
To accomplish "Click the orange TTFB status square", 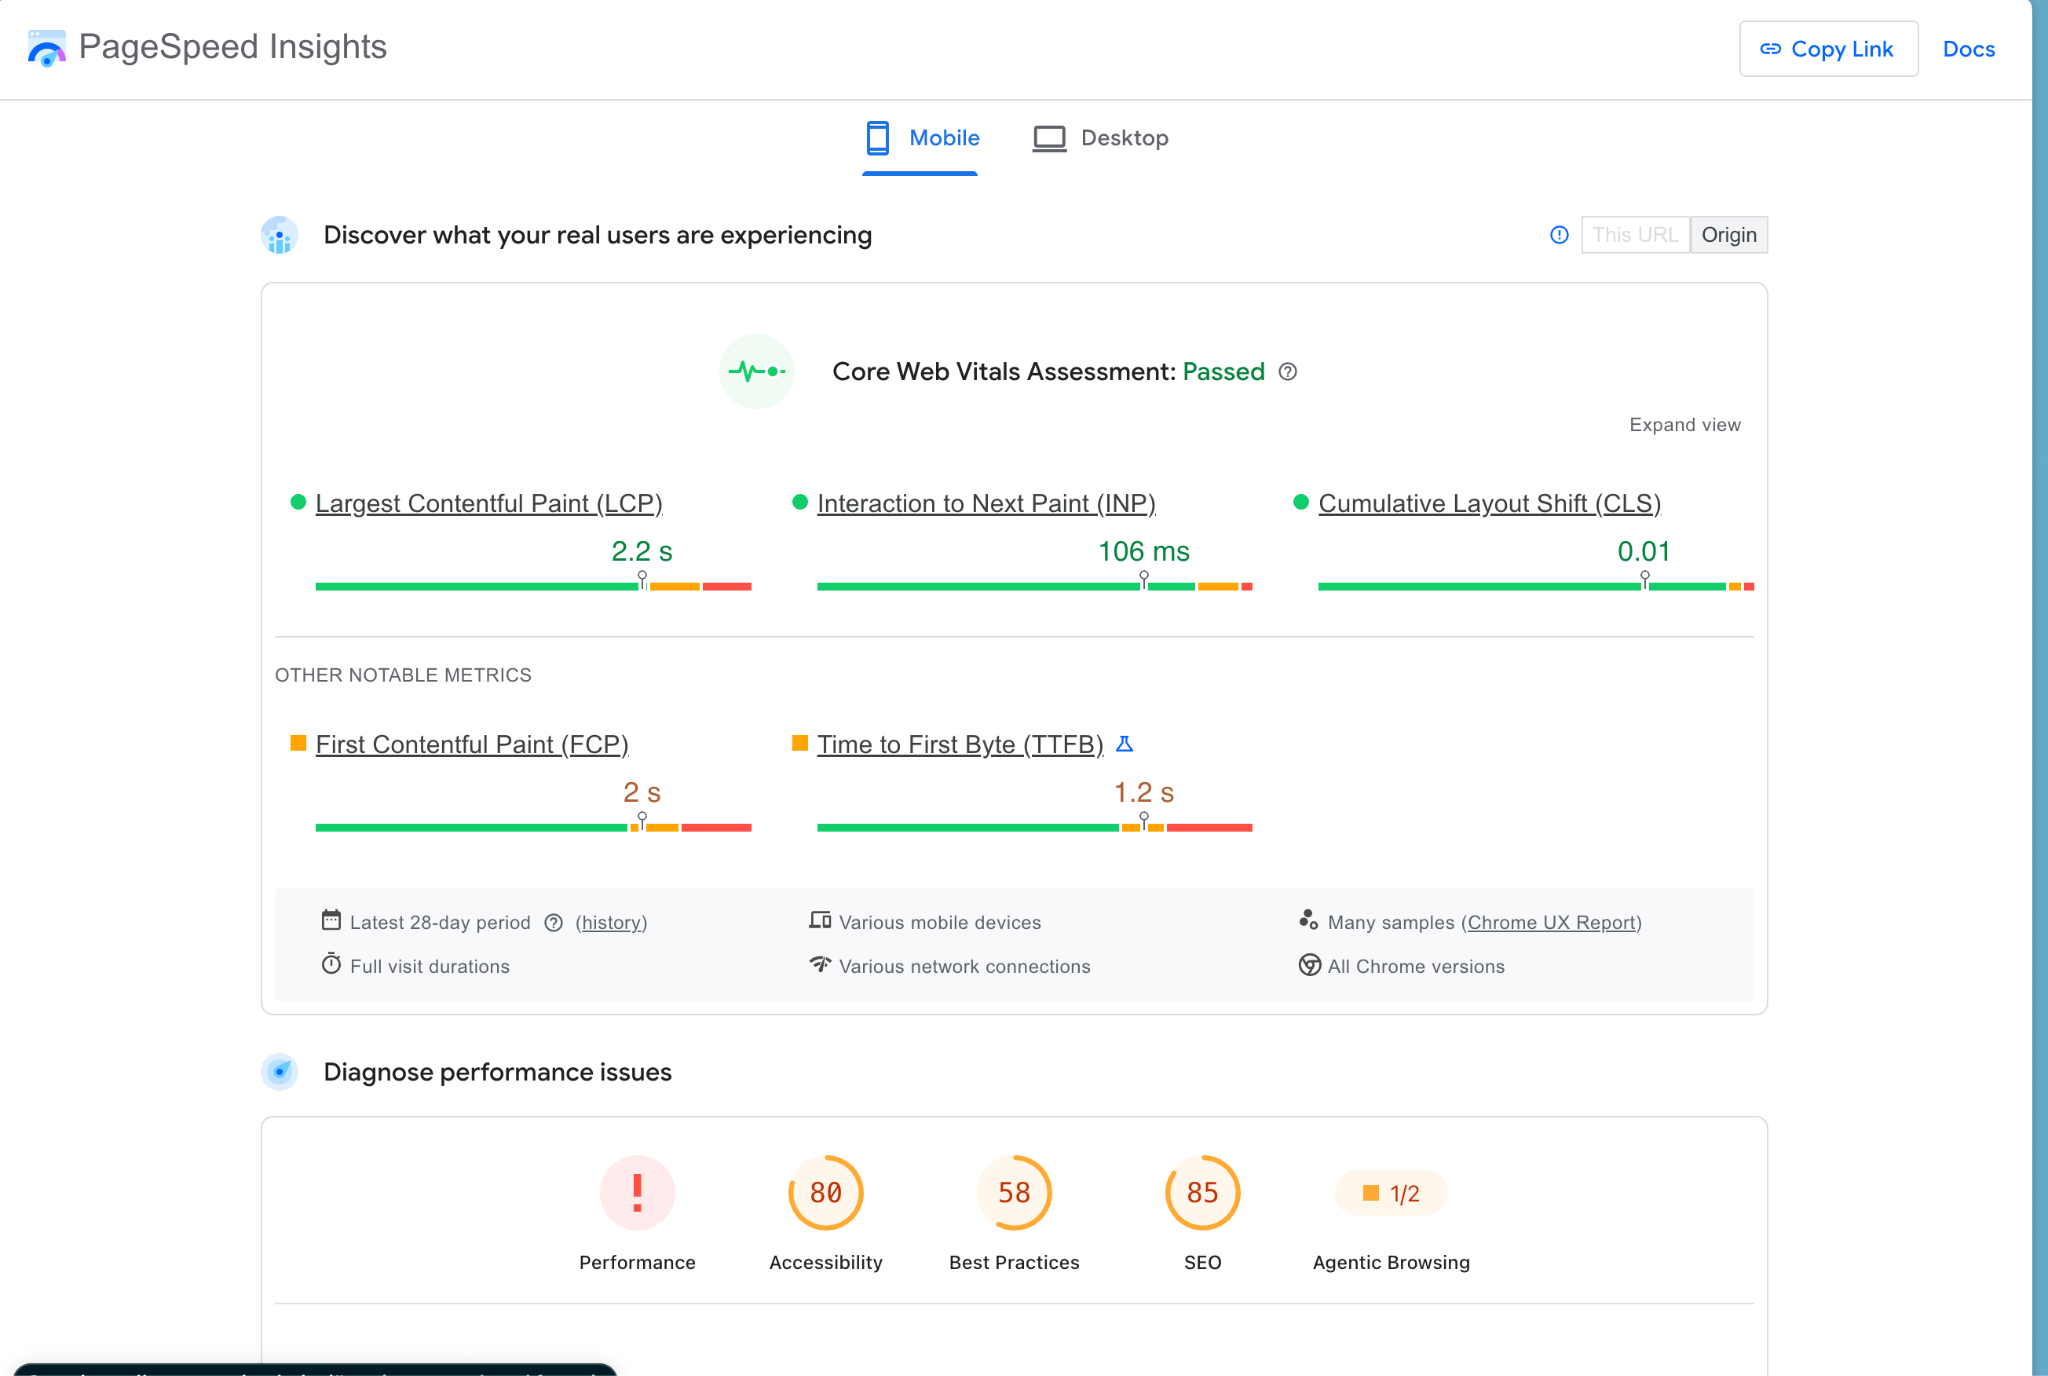I will (x=799, y=743).
